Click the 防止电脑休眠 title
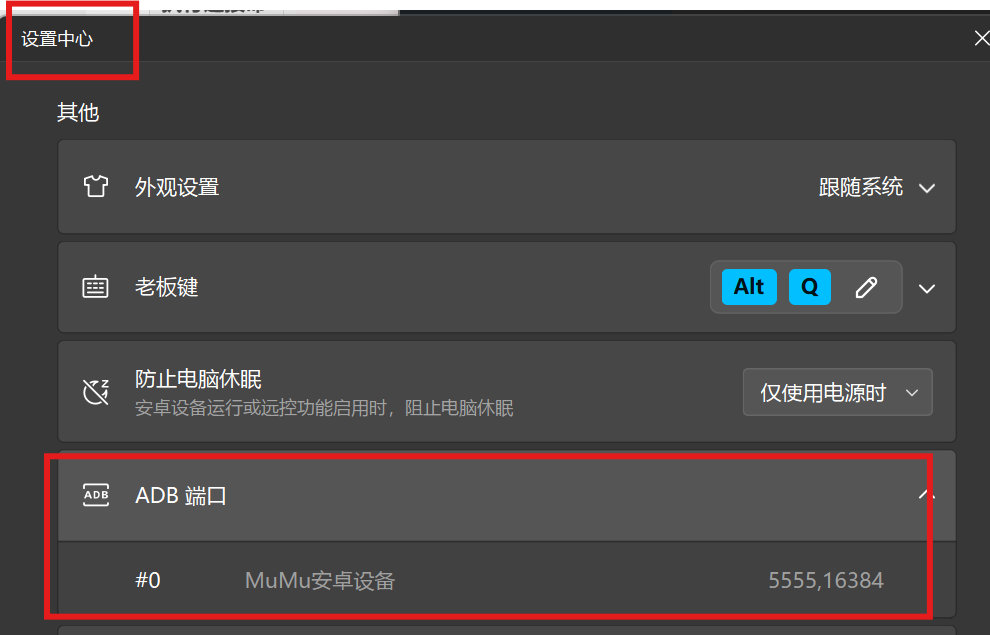 point(198,379)
